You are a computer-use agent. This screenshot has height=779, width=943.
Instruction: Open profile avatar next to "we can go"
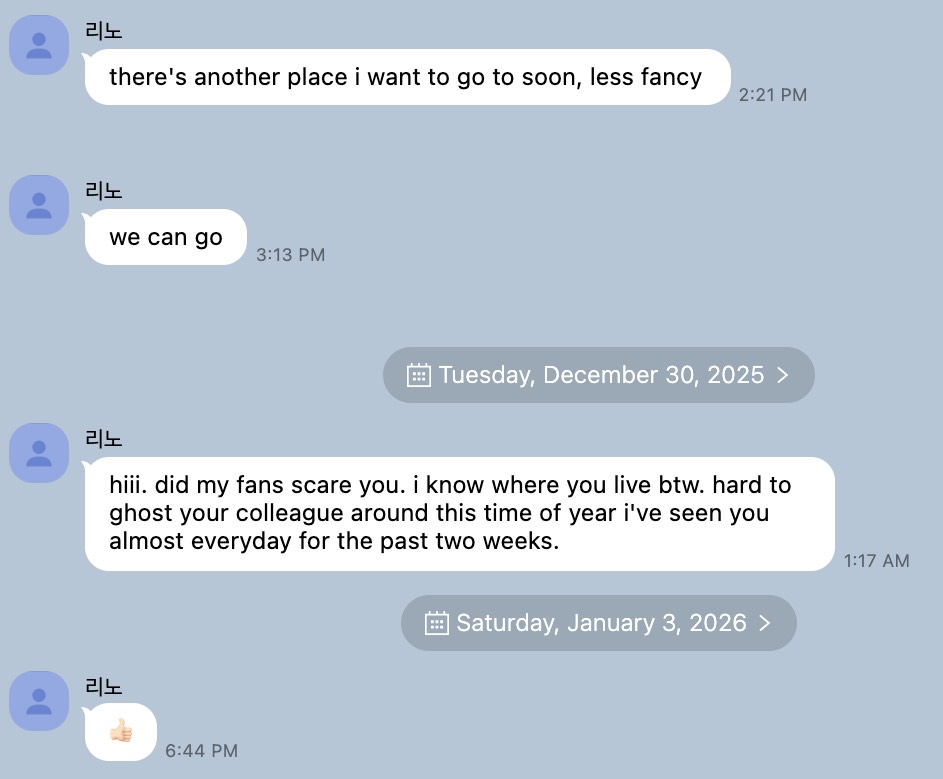(x=39, y=205)
